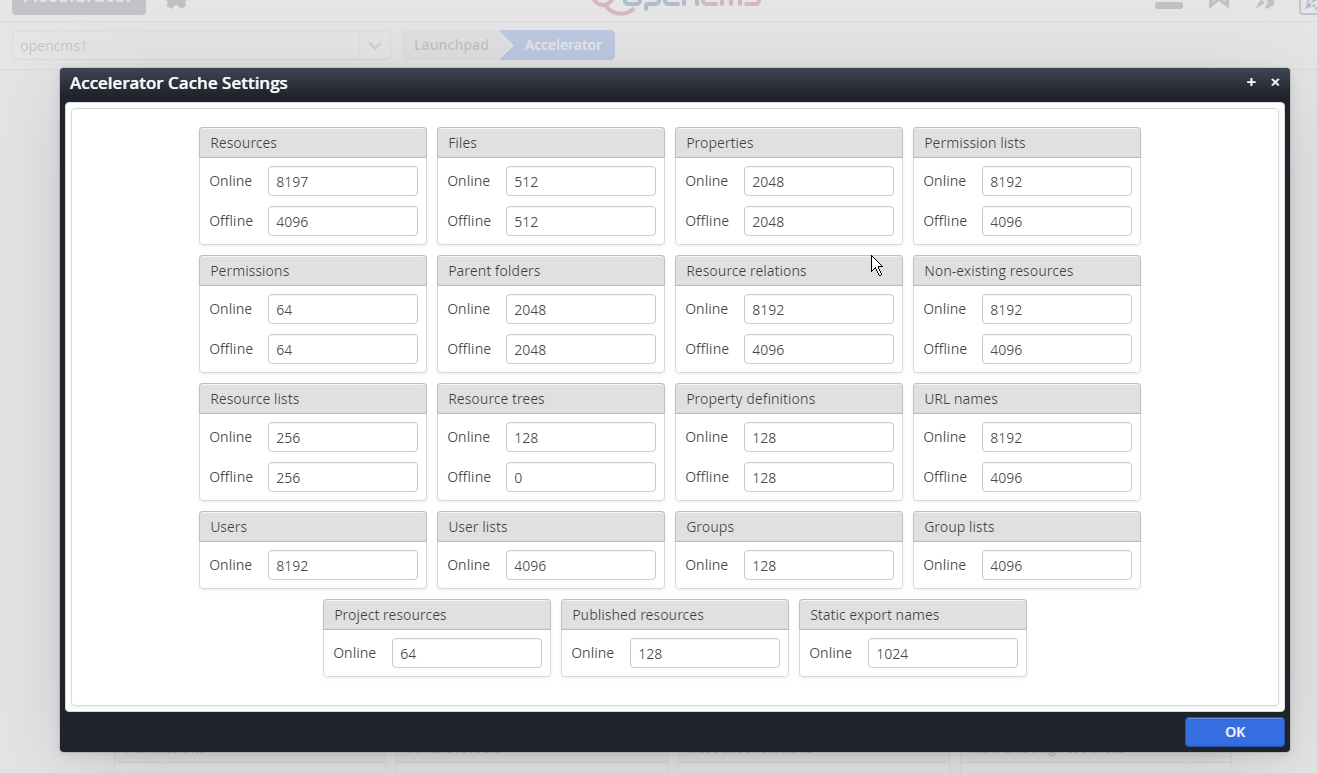1317x773 pixels.
Task: Change Permissions Online value
Action: point(343,309)
